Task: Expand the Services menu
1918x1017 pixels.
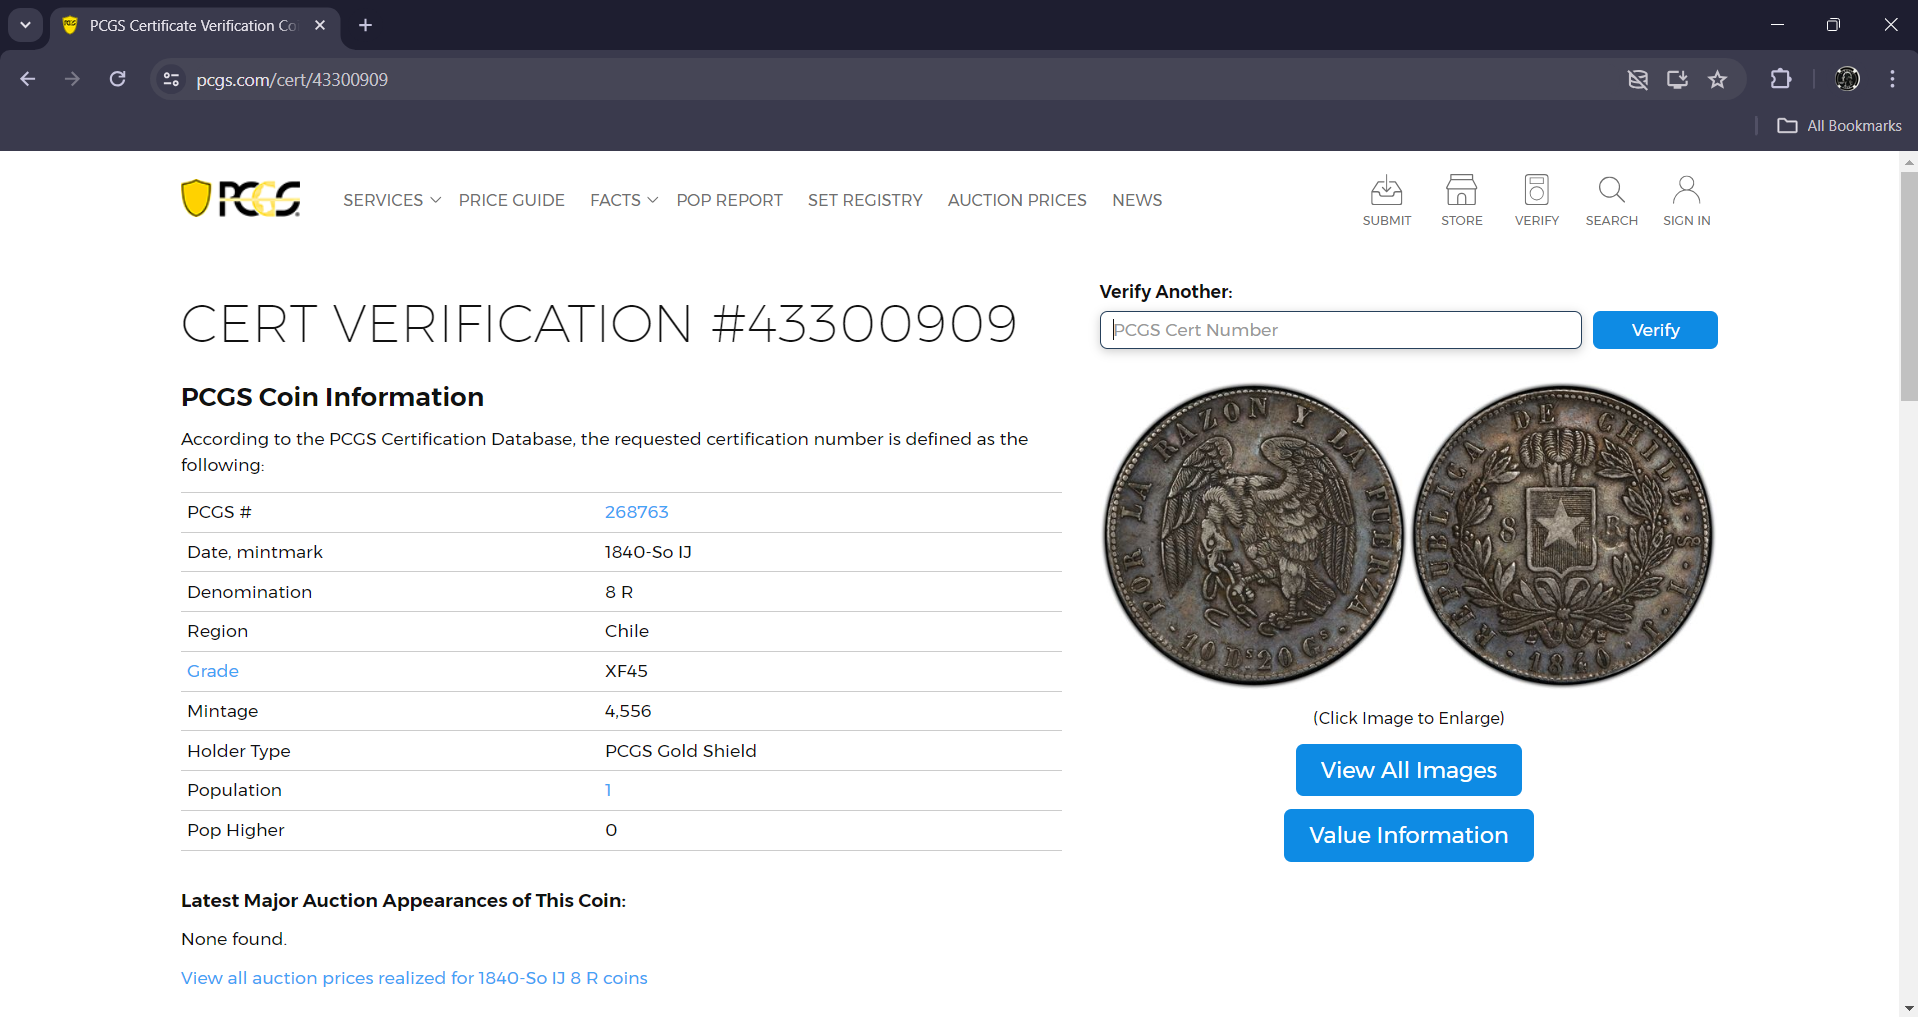Action: click(392, 200)
